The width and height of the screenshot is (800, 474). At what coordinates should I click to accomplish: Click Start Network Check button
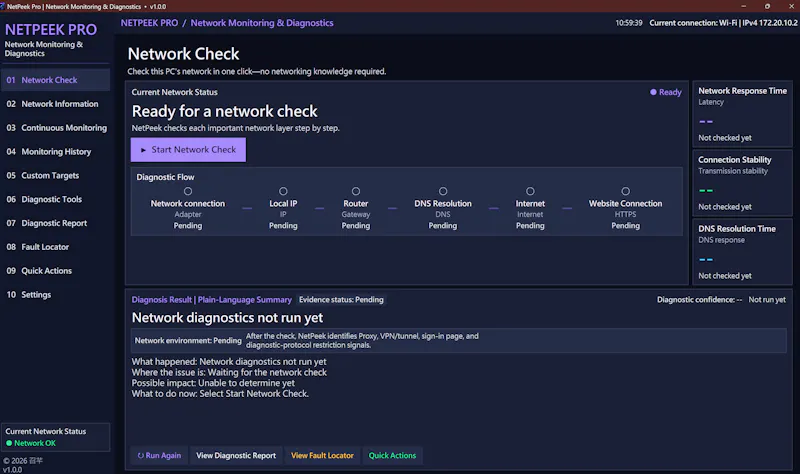pos(188,149)
